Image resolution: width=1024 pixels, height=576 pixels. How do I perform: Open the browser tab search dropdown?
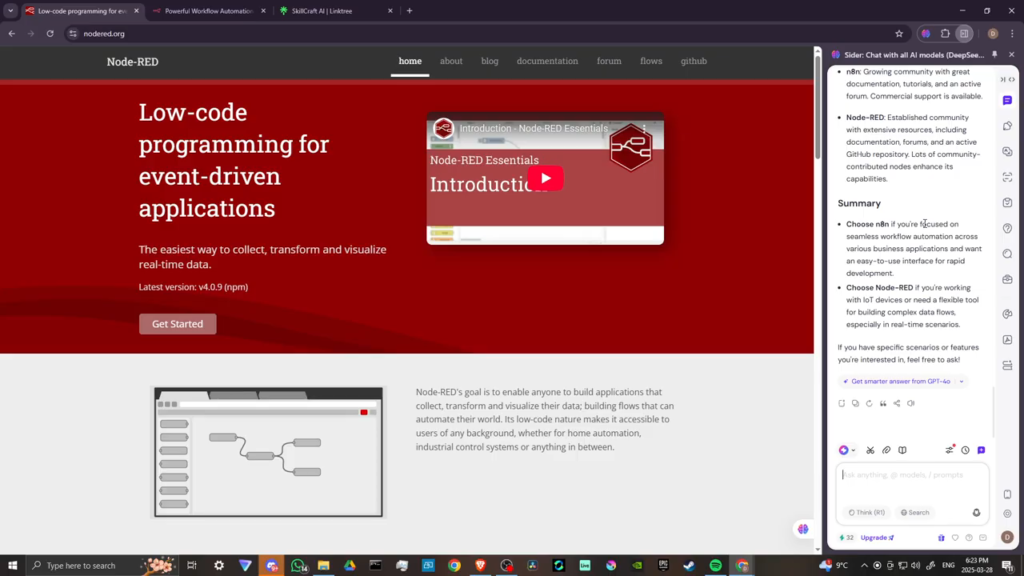pyautogui.click(x=10, y=10)
